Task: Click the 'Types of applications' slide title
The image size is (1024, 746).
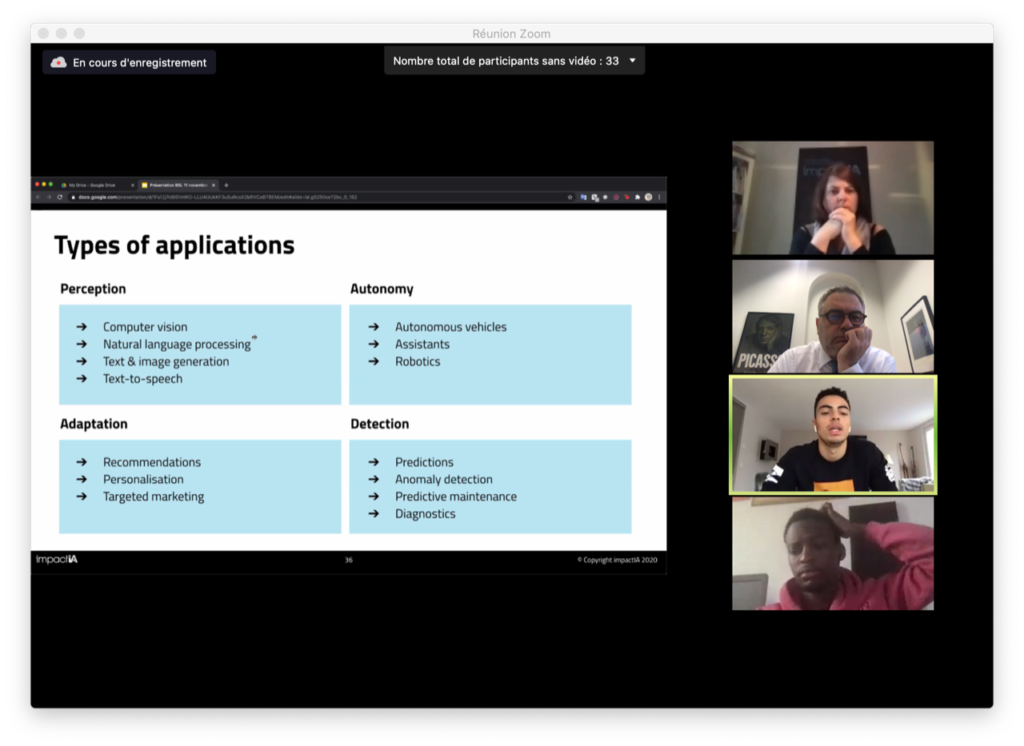Action: click(174, 245)
